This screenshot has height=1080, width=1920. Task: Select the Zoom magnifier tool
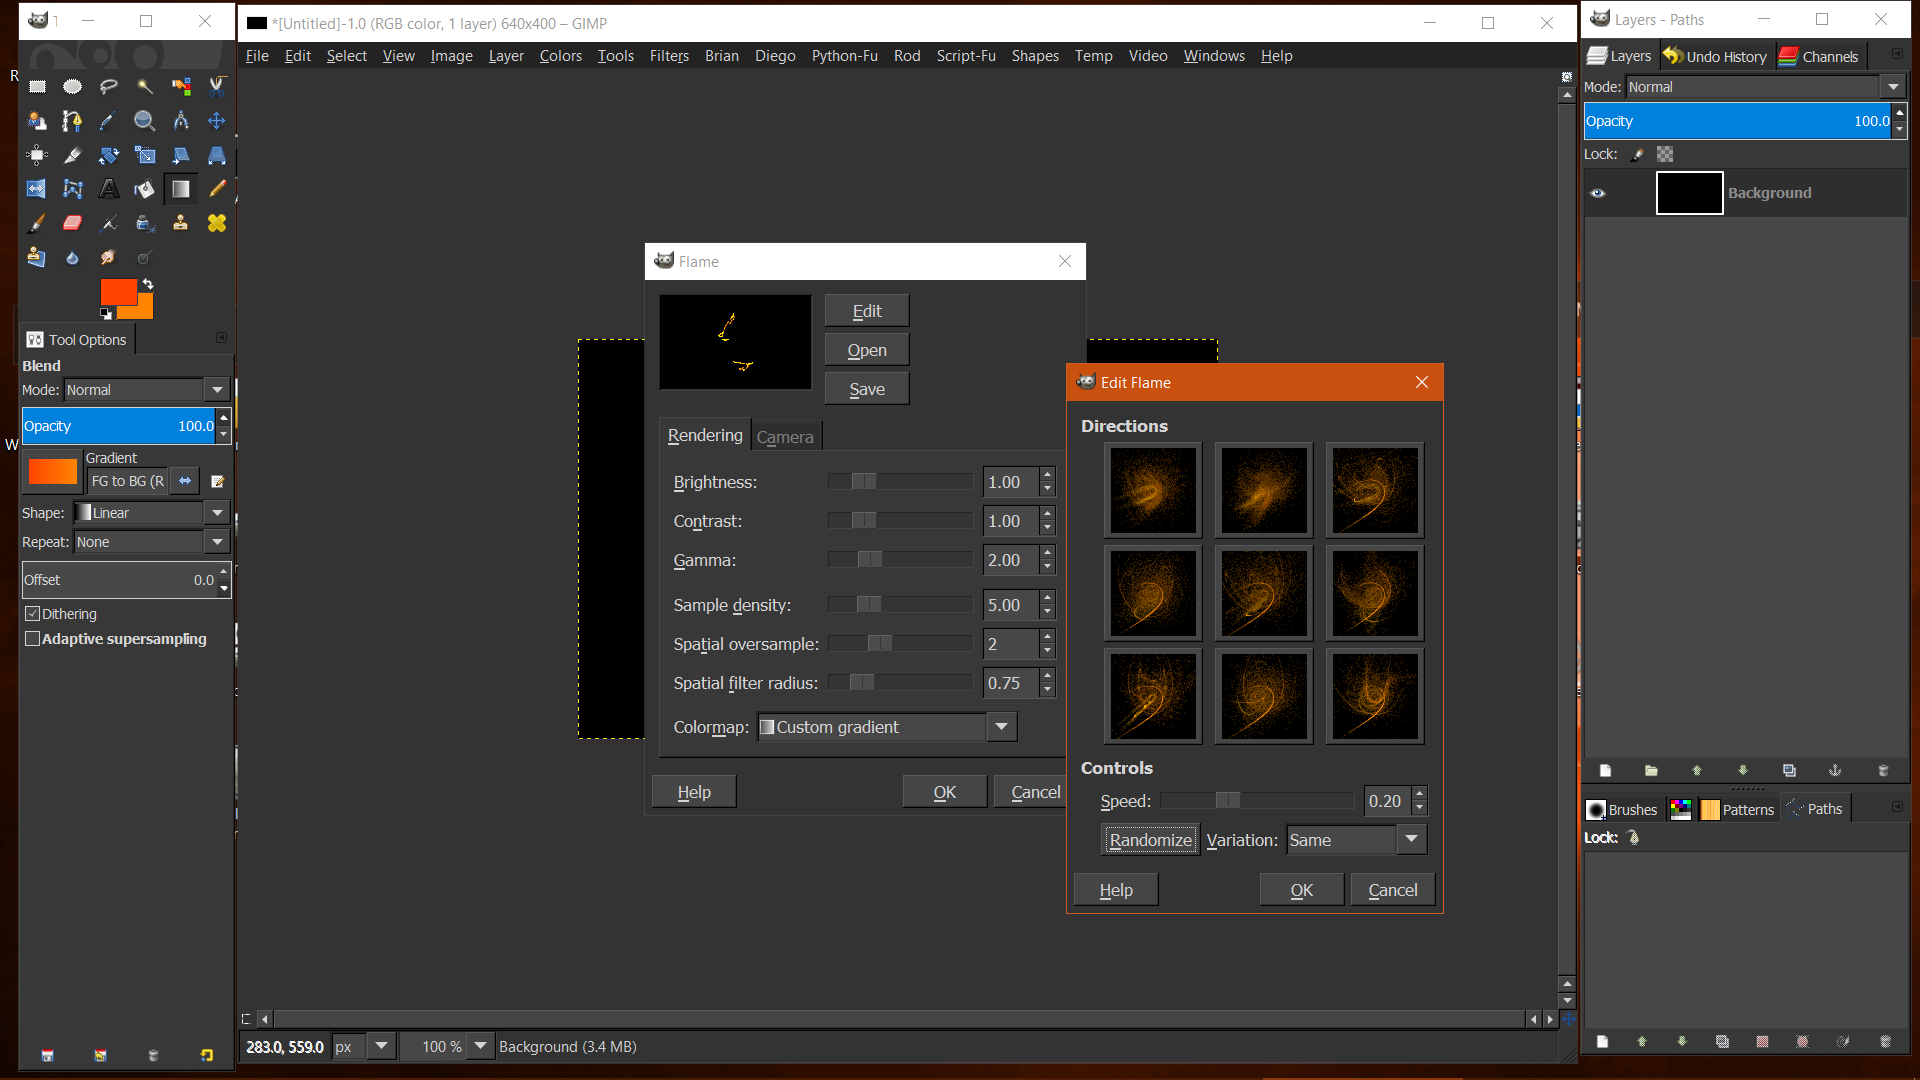click(145, 121)
